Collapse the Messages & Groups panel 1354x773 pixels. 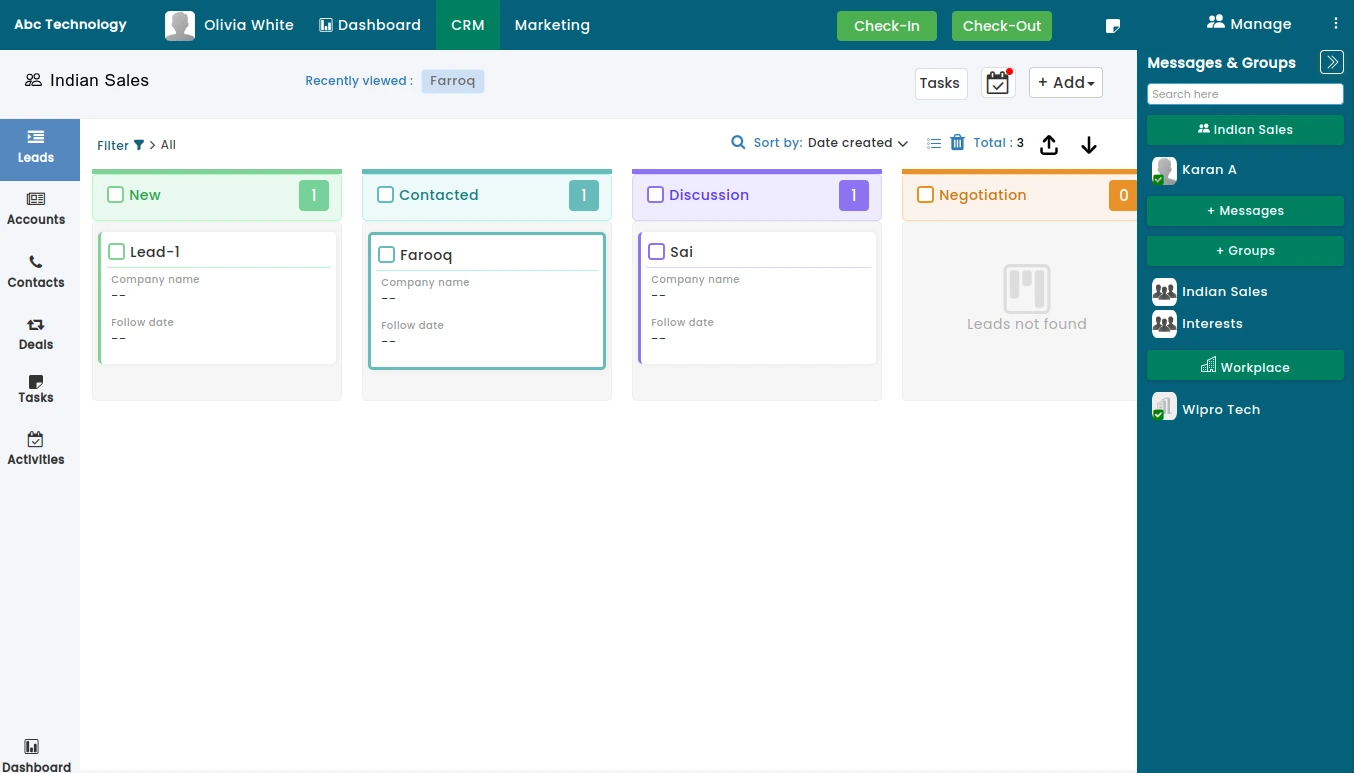[1332, 62]
